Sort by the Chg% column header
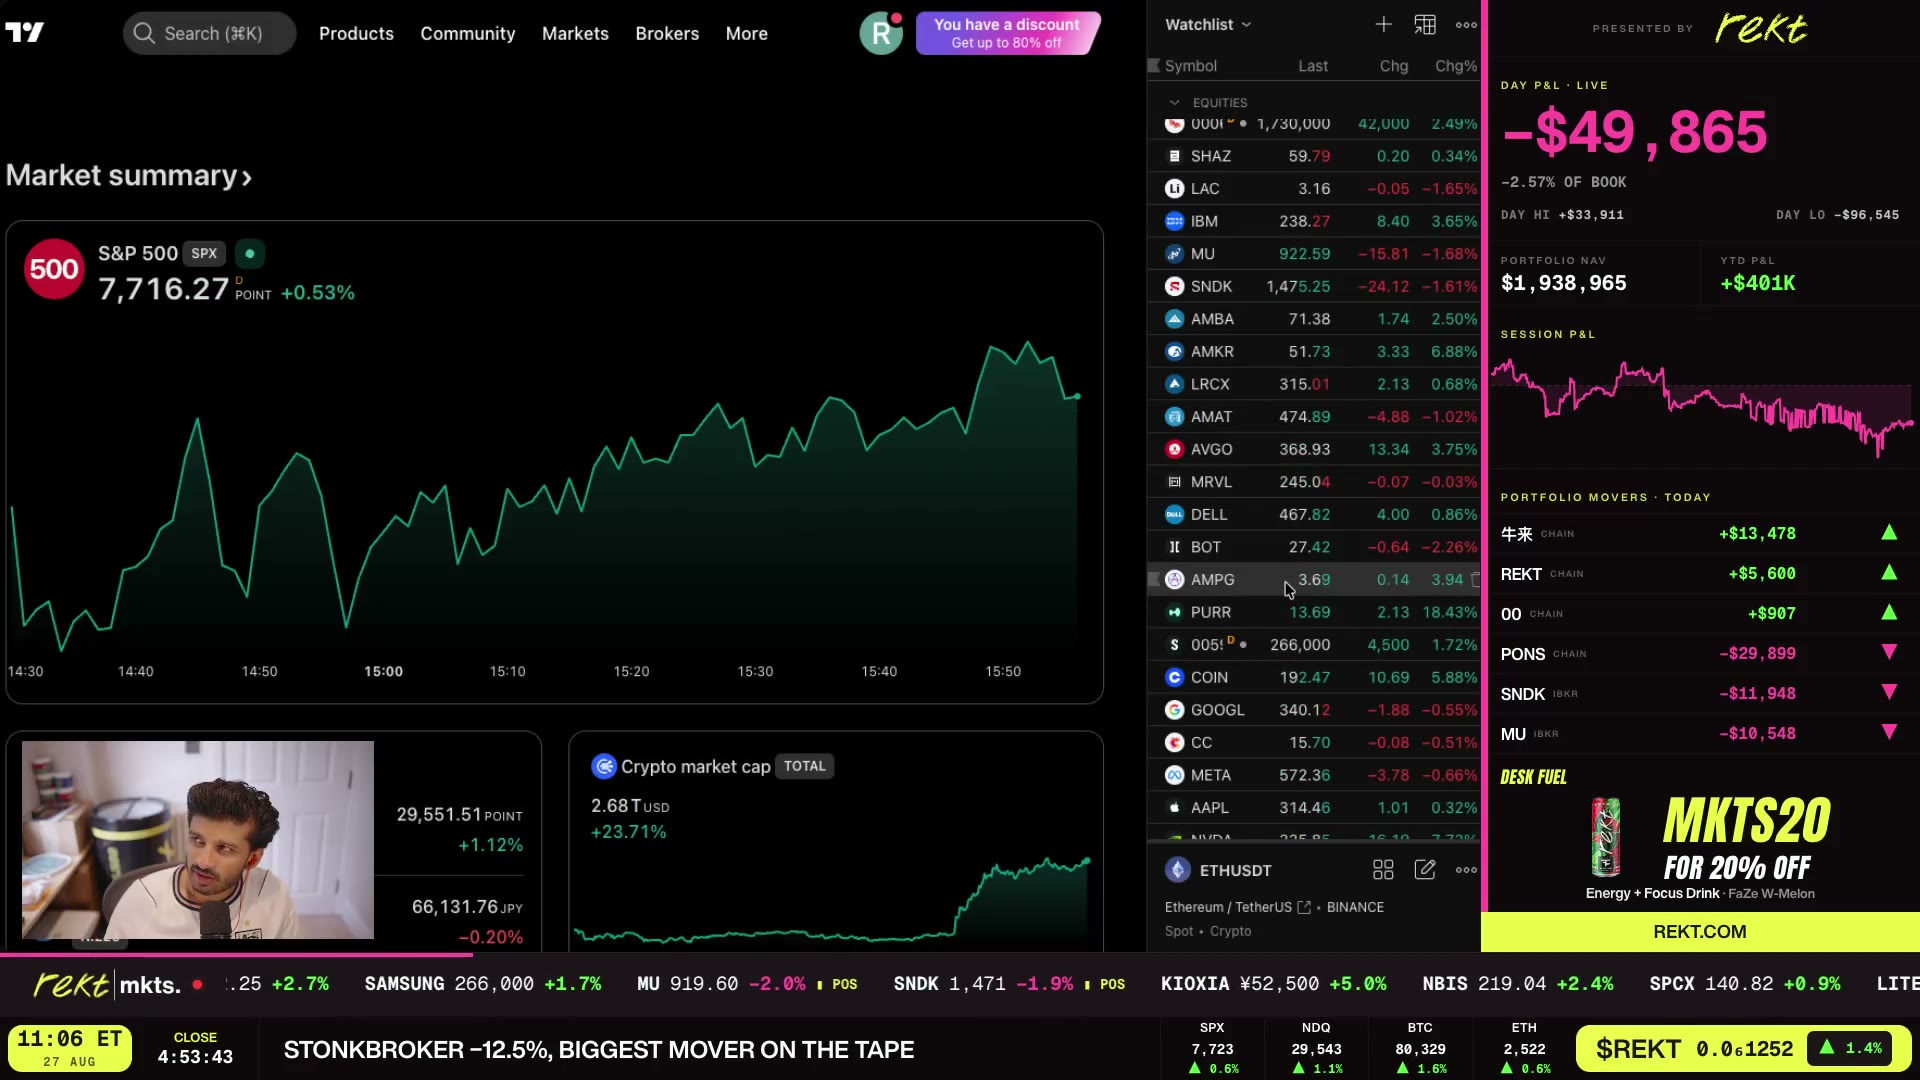Viewport: 1920px width, 1080px height. [1456, 66]
